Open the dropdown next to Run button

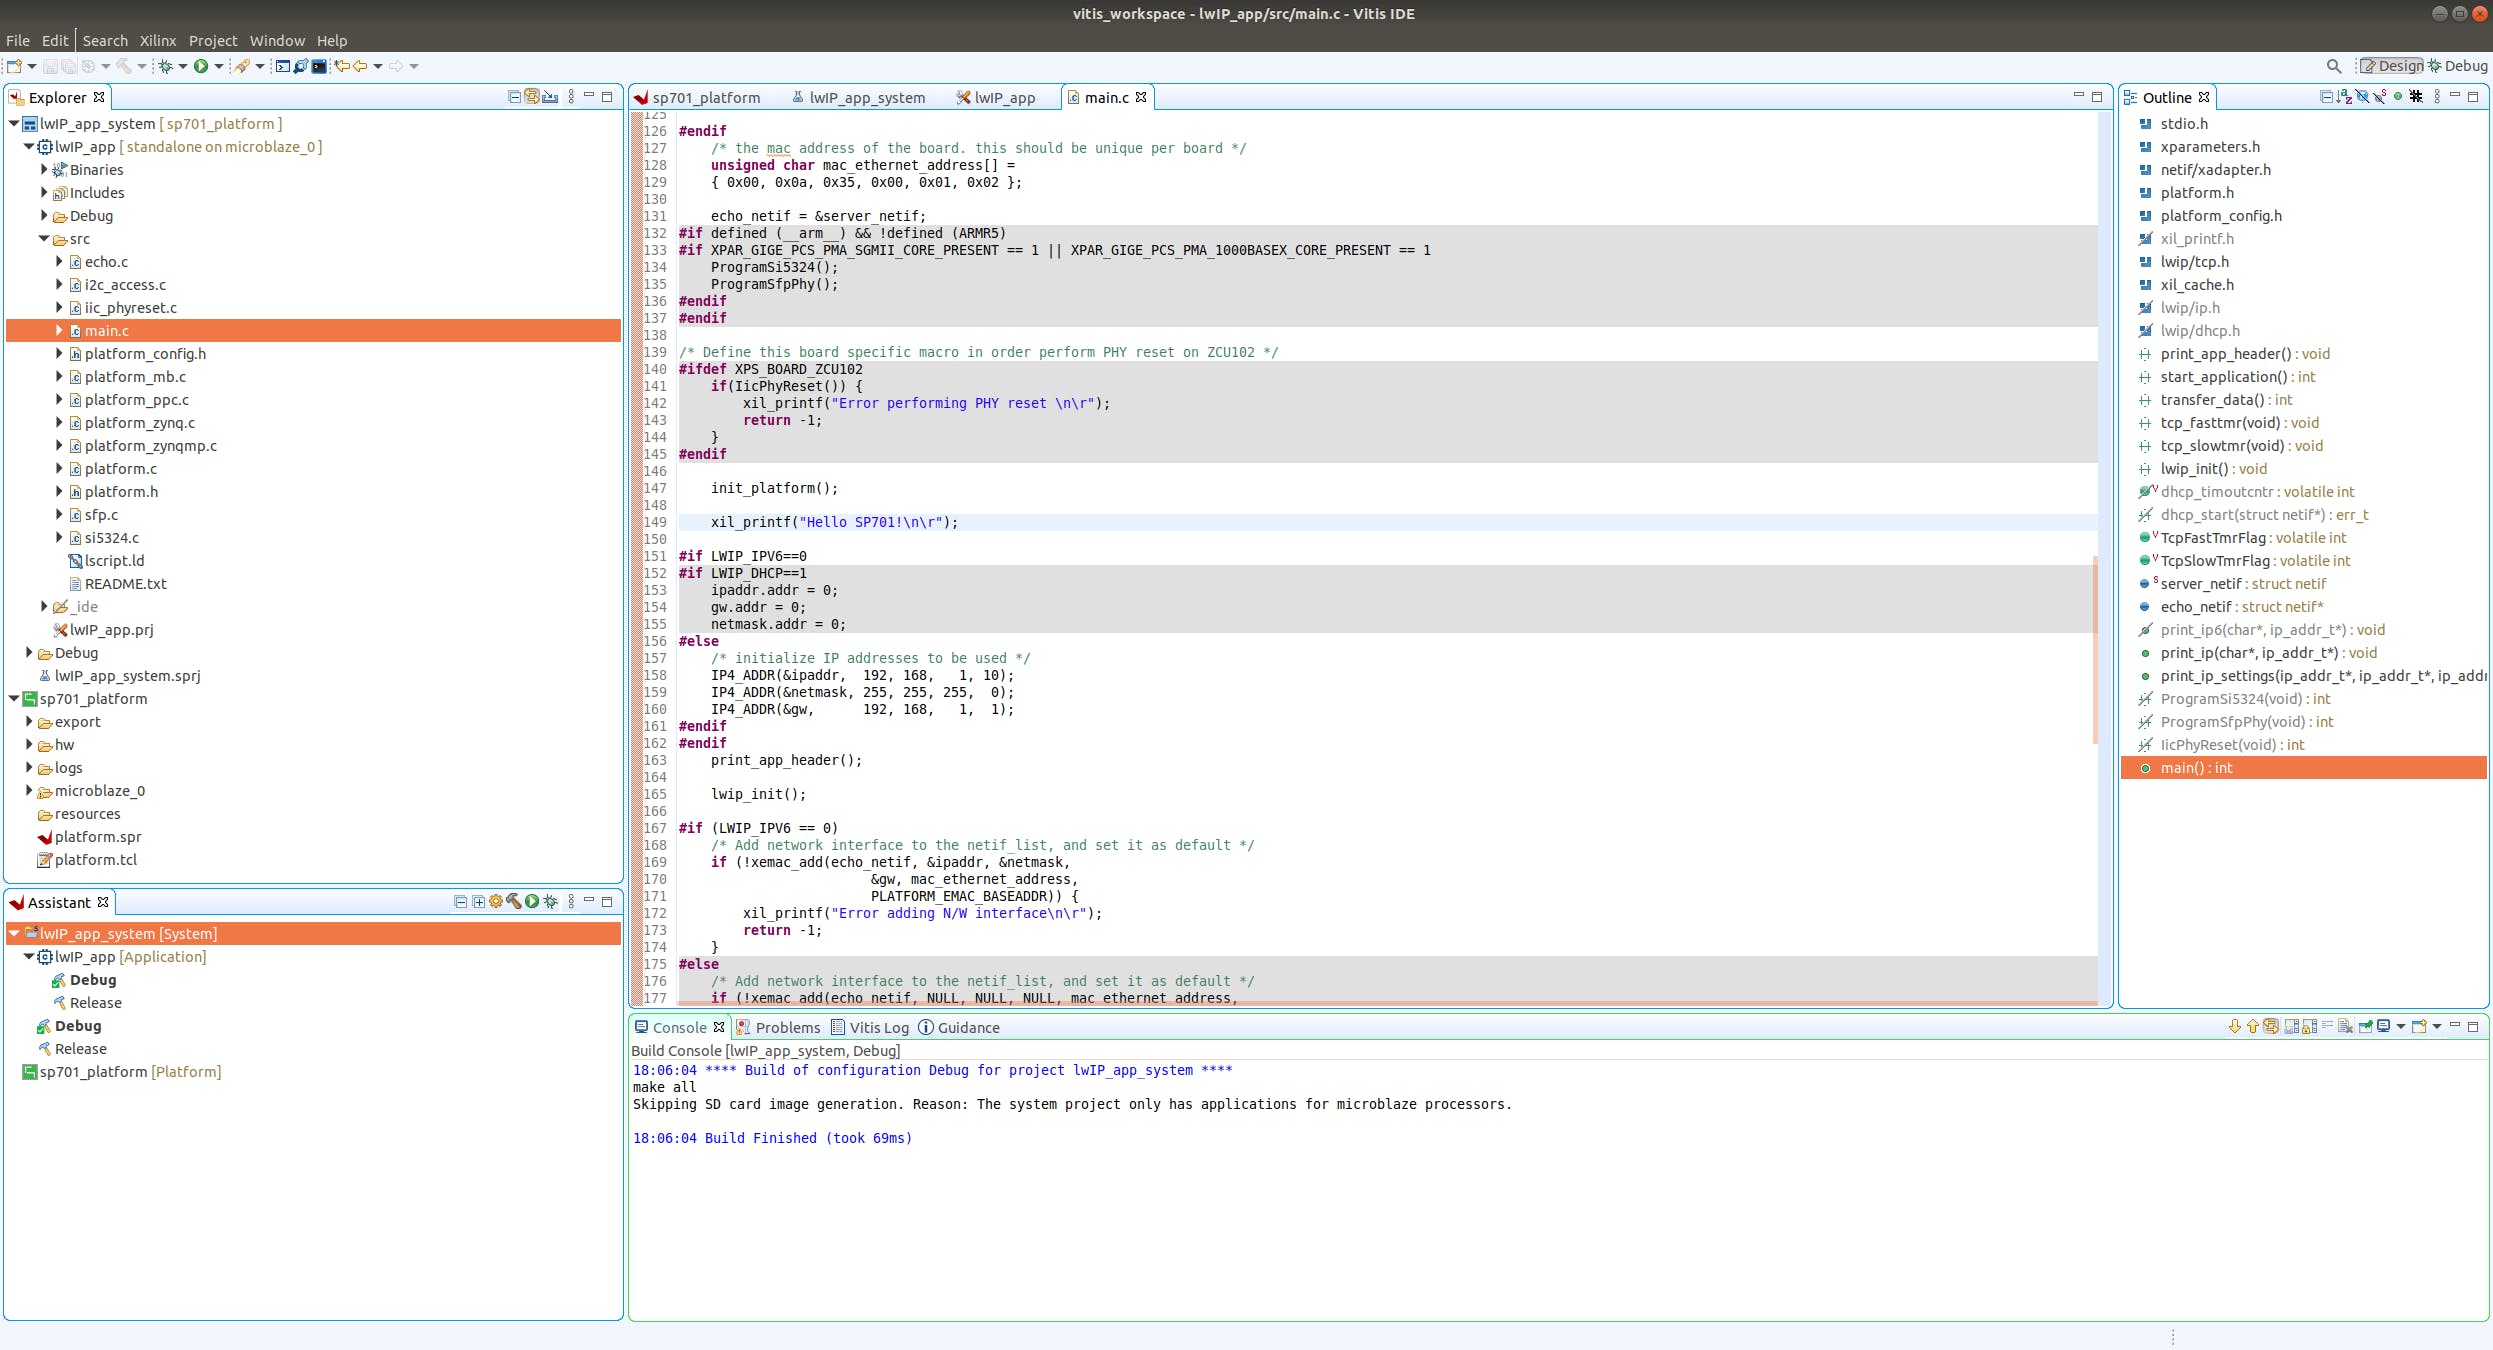click(219, 67)
